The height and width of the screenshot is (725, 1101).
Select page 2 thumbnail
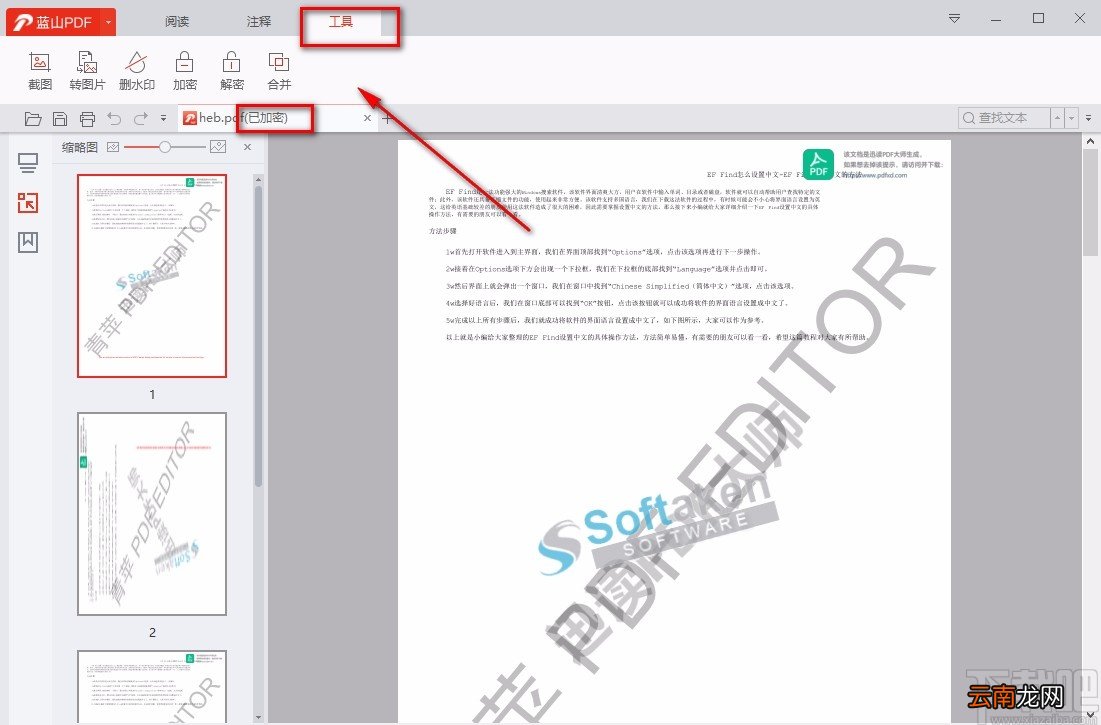[152, 514]
